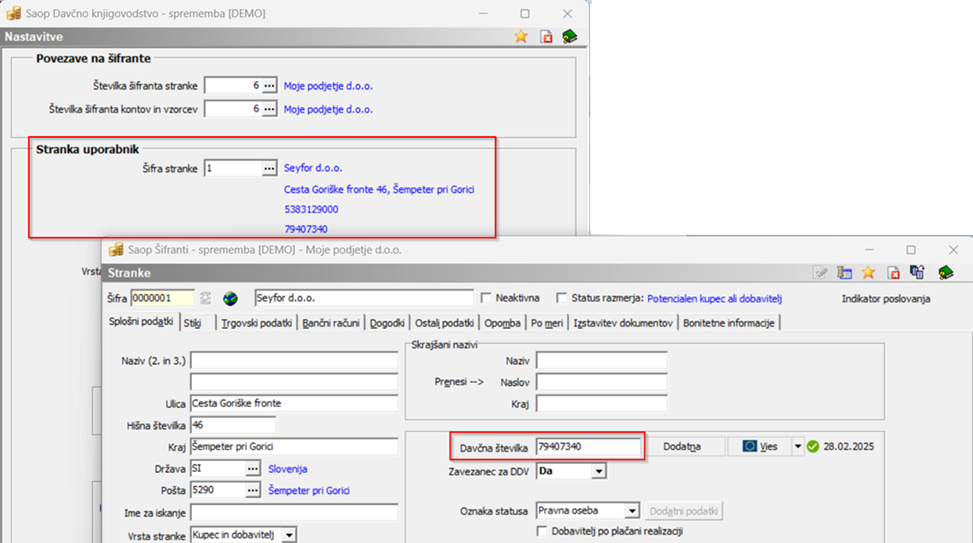The width and height of the screenshot is (973, 543).
Task: Click the Šempeter pri Gorici post link
Action: point(308,490)
